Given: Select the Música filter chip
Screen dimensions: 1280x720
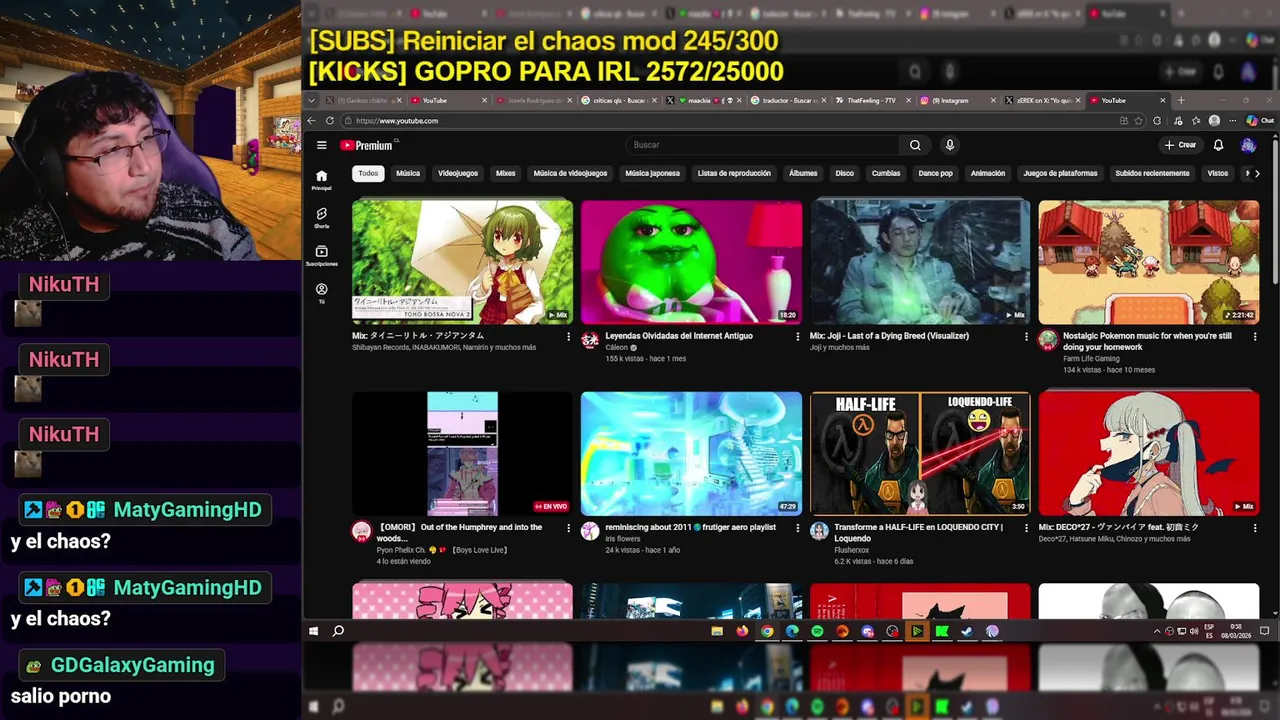Looking at the screenshot, I should (x=408, y=173).
